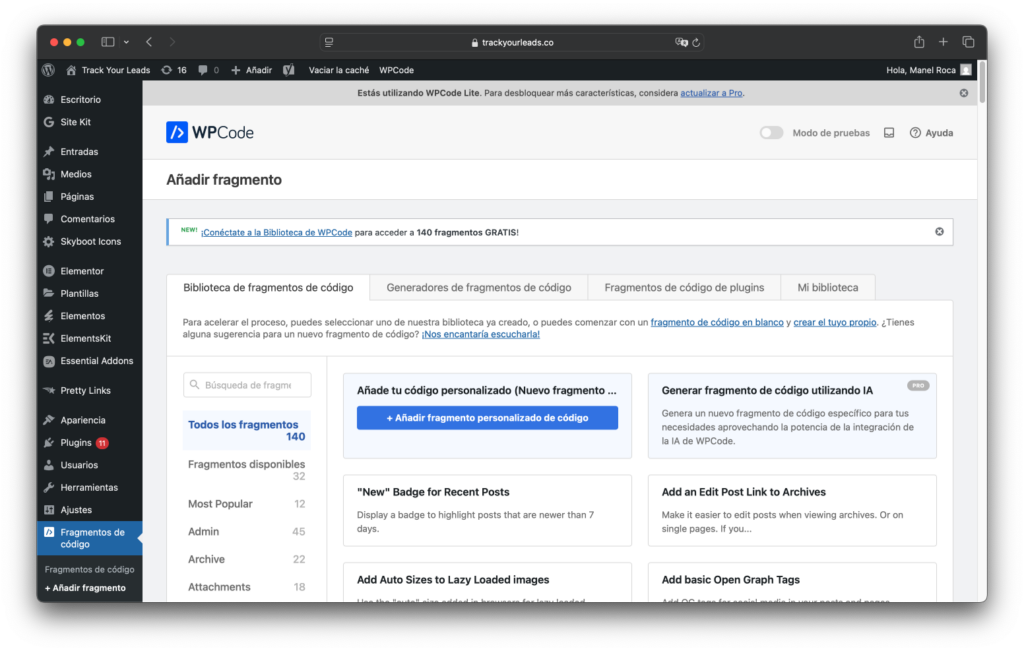Open Hola, Manel Roca profile menu
Image resolution: width=1024 pixels, height=651 pixels.
pos(928,70)
